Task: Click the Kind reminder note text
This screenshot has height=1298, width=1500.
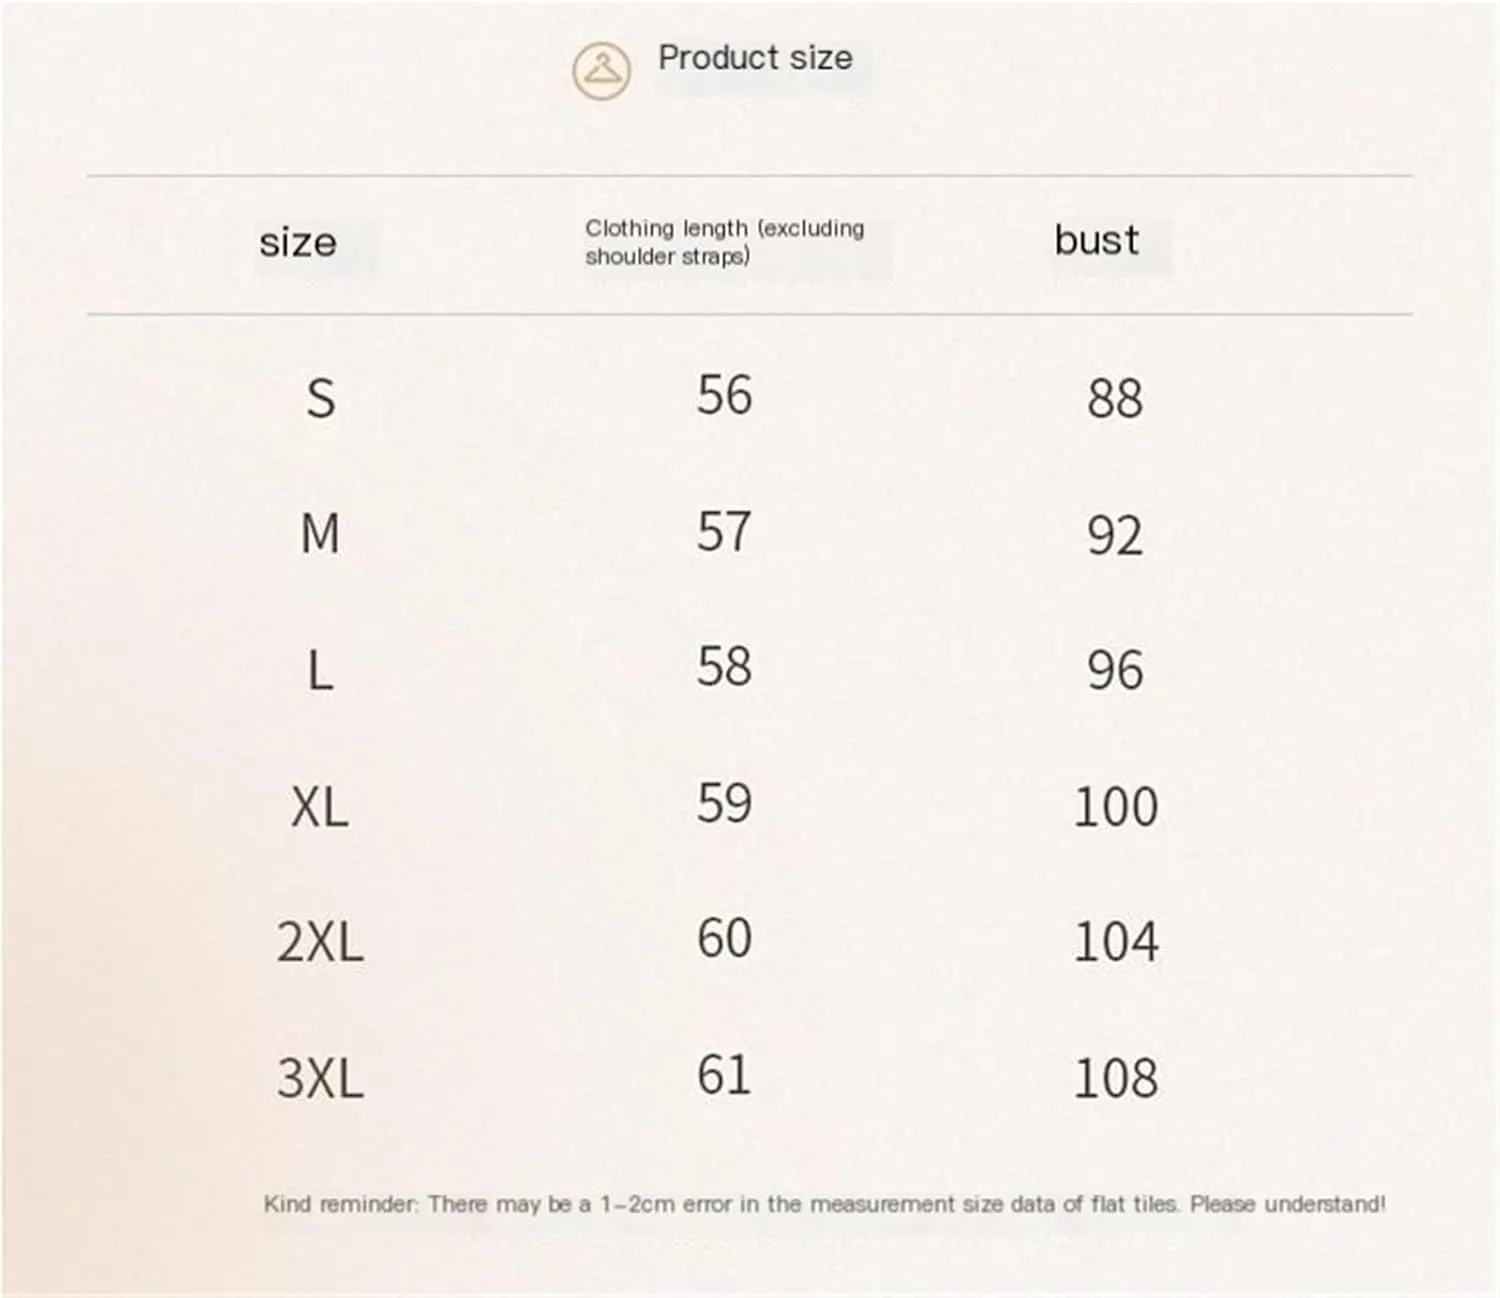Action: tap(824, 1203)
